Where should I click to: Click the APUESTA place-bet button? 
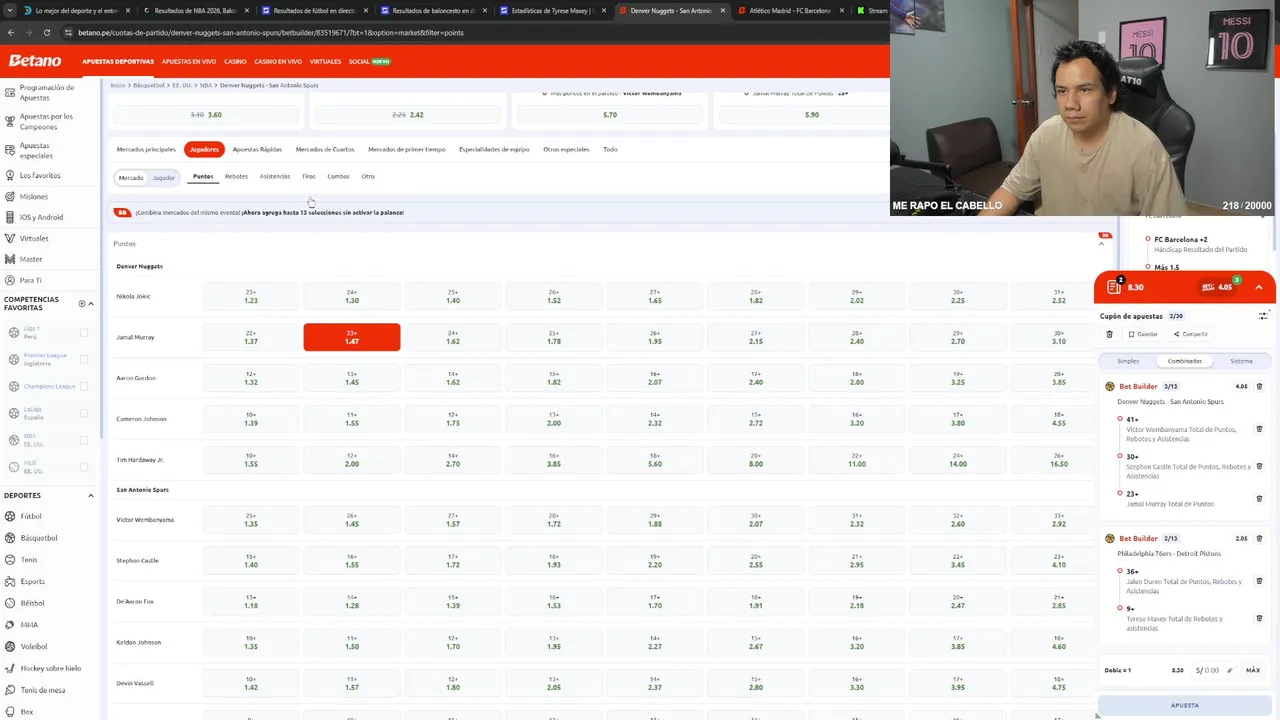pyautogui.click(x=1185, y=705)
